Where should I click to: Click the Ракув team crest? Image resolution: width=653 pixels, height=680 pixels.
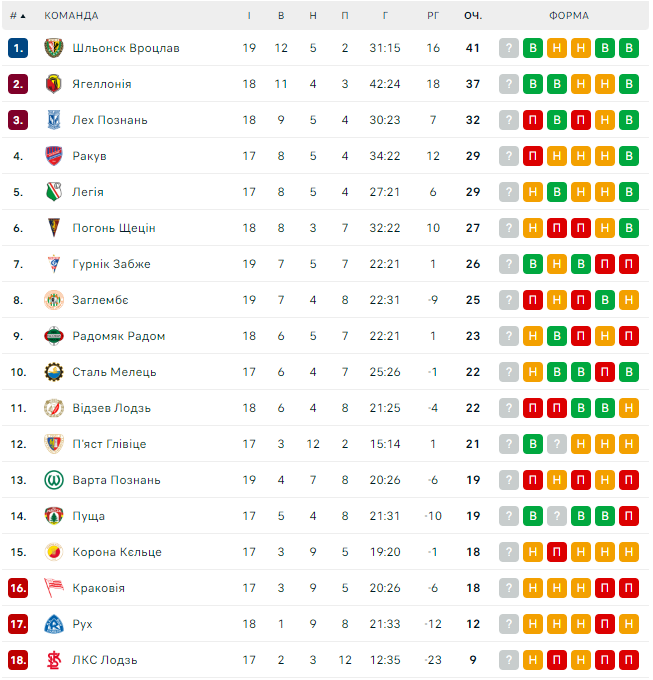point(54,156)
